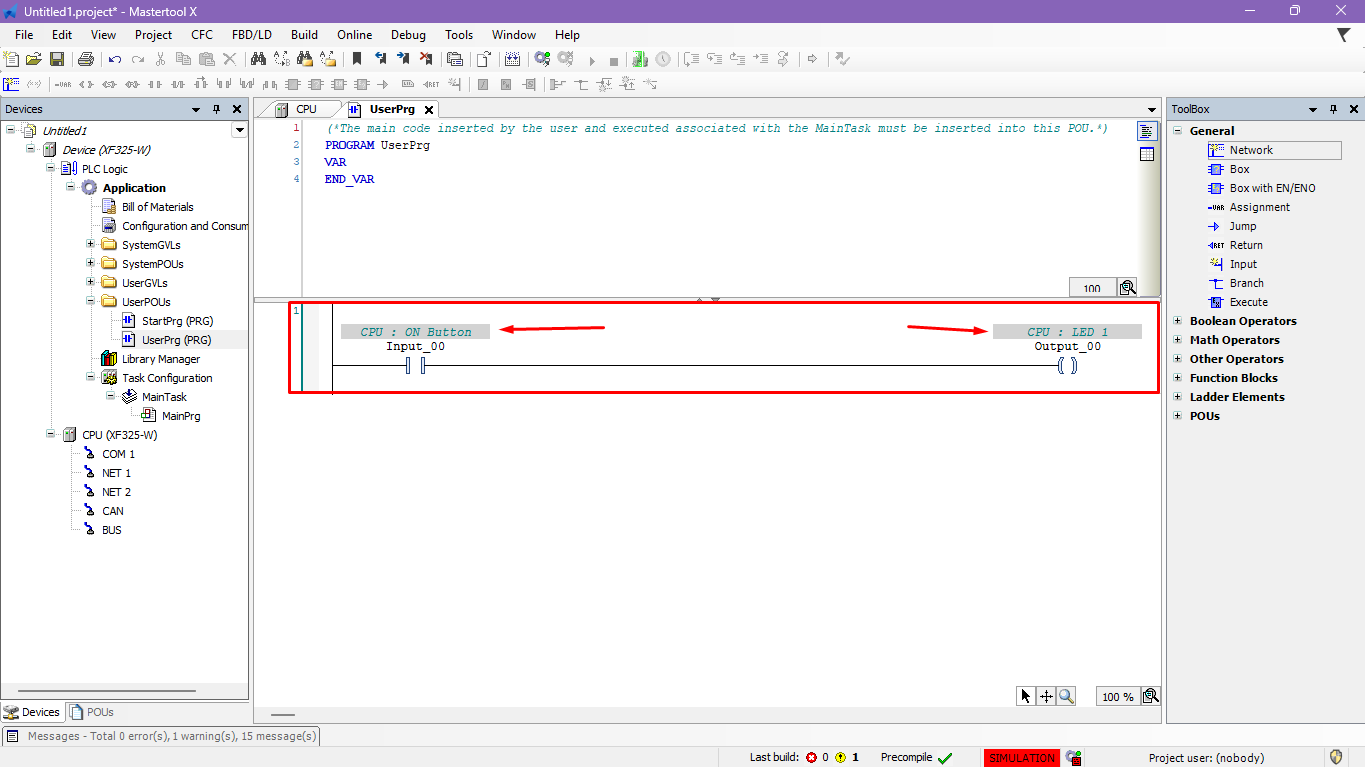The width and height of the screenshot is (1365, 767).
Task: Expand the Function Blocks toolbox group
Action: (x=1179, y=378)
